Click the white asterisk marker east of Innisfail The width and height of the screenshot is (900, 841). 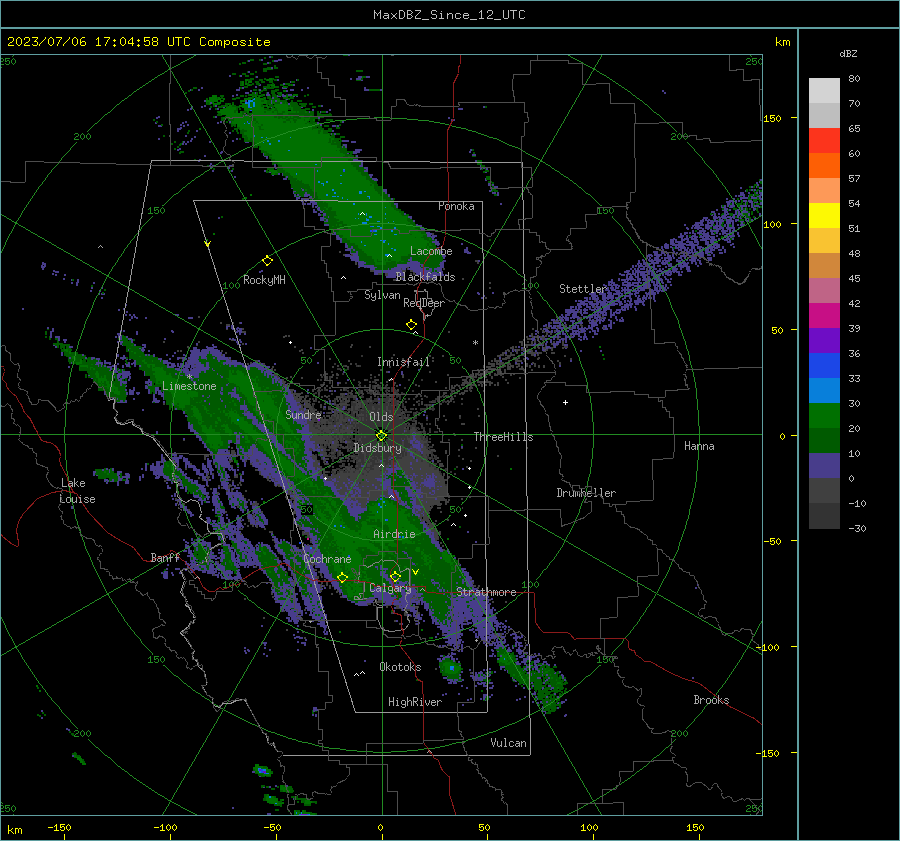tap(475, 343)
